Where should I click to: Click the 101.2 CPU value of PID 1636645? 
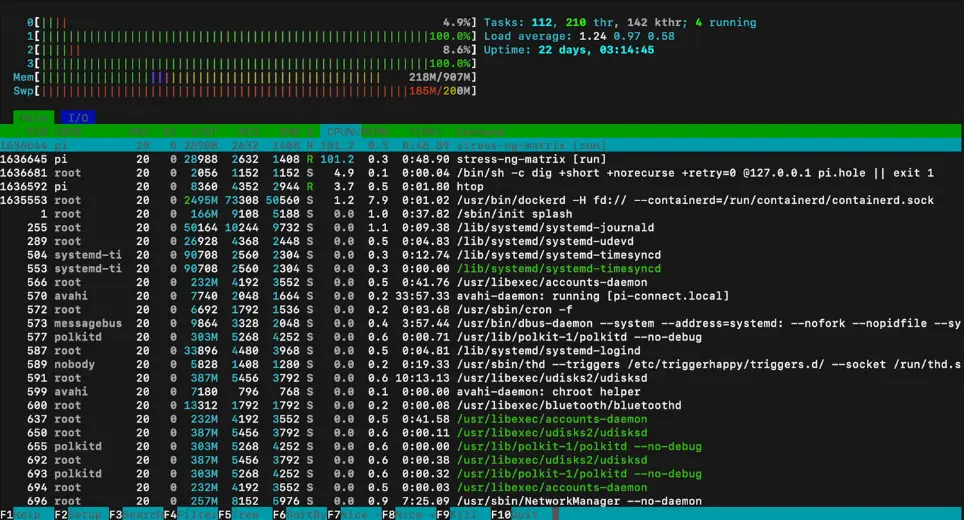[337, 159]
